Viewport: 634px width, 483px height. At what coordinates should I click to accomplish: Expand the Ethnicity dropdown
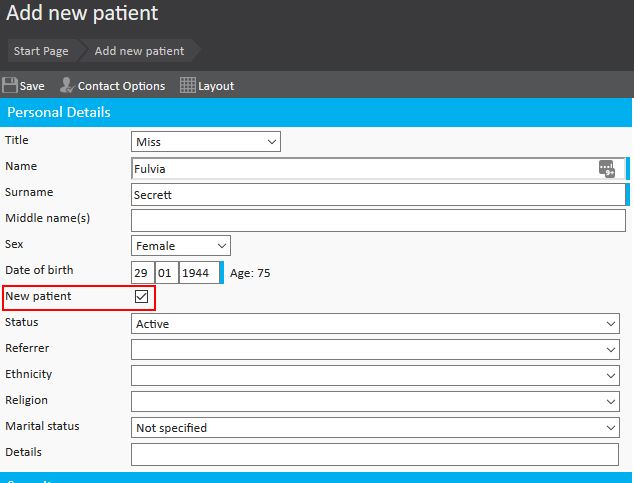[x=375, y=376]
